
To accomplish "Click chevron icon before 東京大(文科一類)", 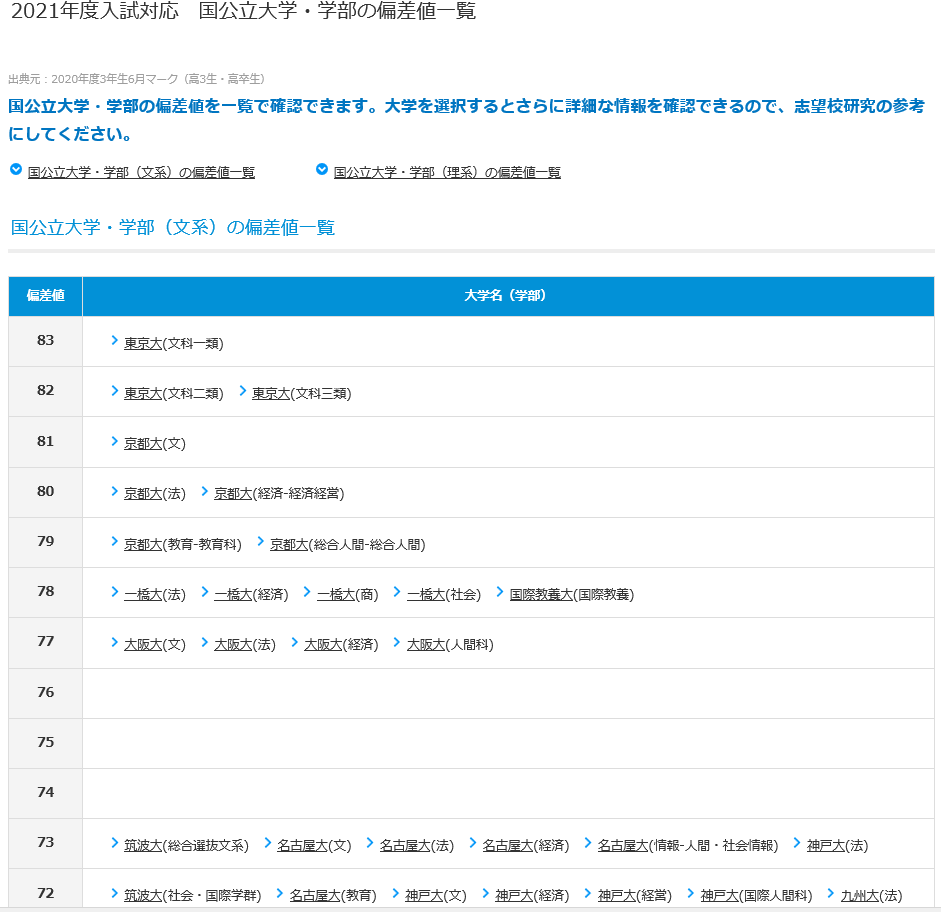I will pyautogui.click(x=115, y=340).
